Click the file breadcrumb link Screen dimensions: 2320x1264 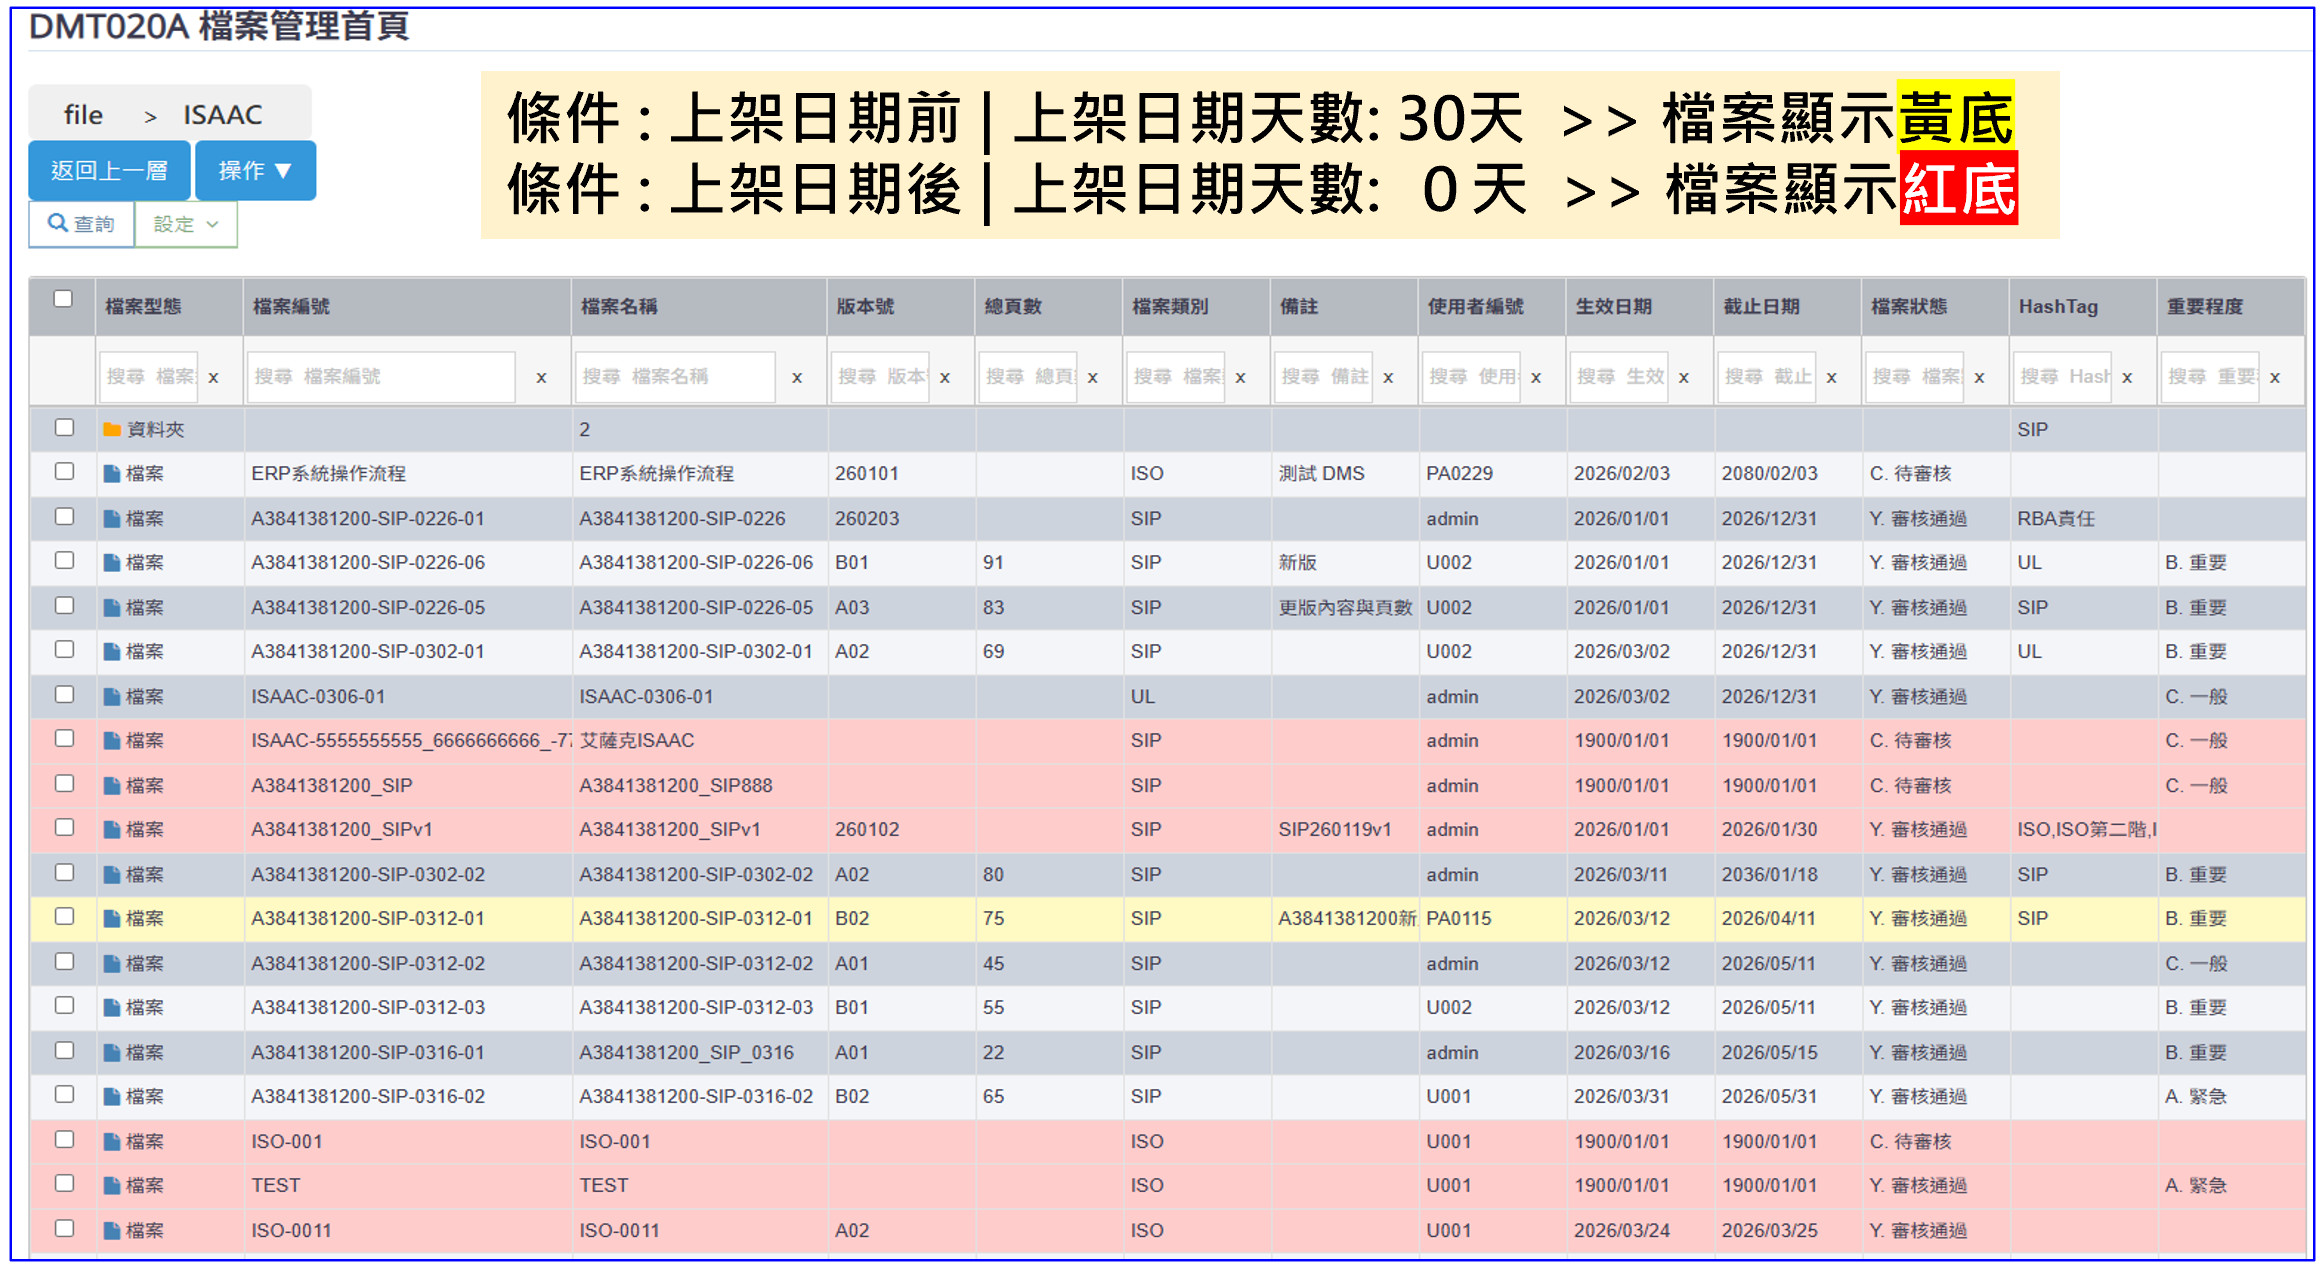click(x=83, y=115)
